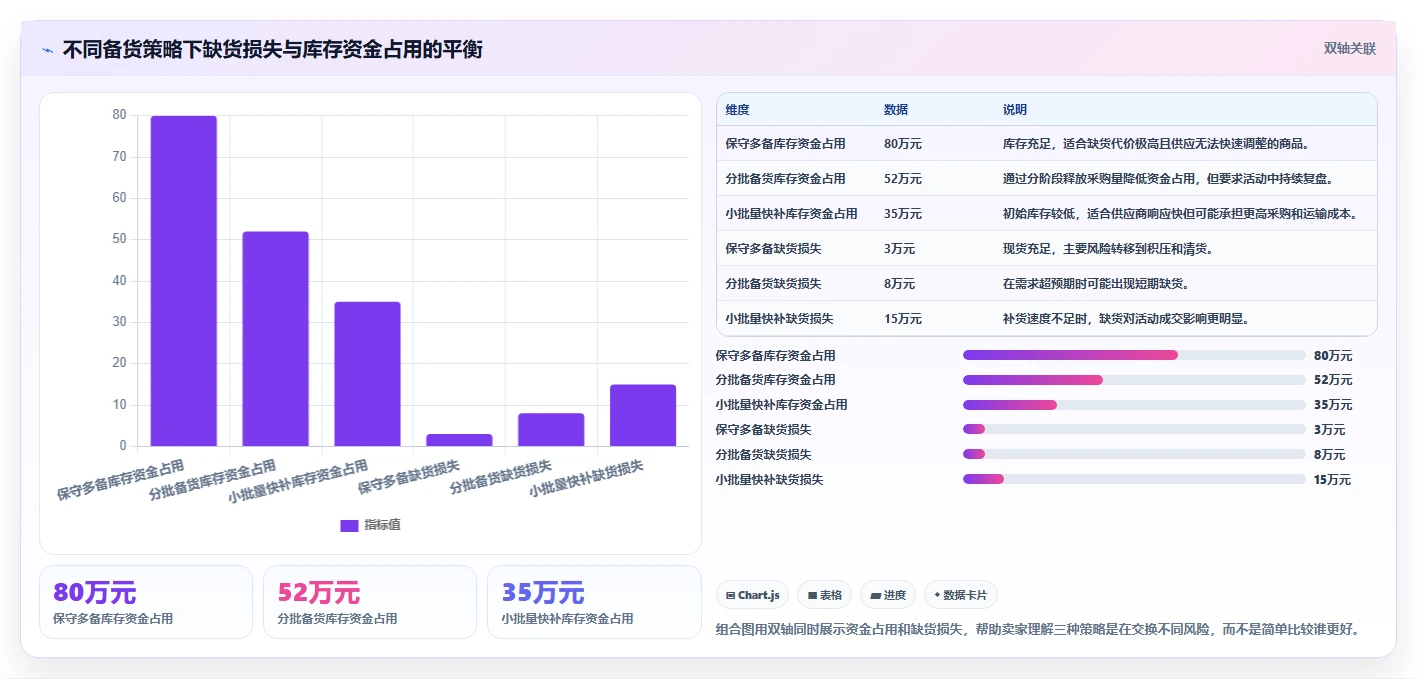Click the 表格 tag chip
Screen dimensions: 1417x679
(x=824, y=595)
